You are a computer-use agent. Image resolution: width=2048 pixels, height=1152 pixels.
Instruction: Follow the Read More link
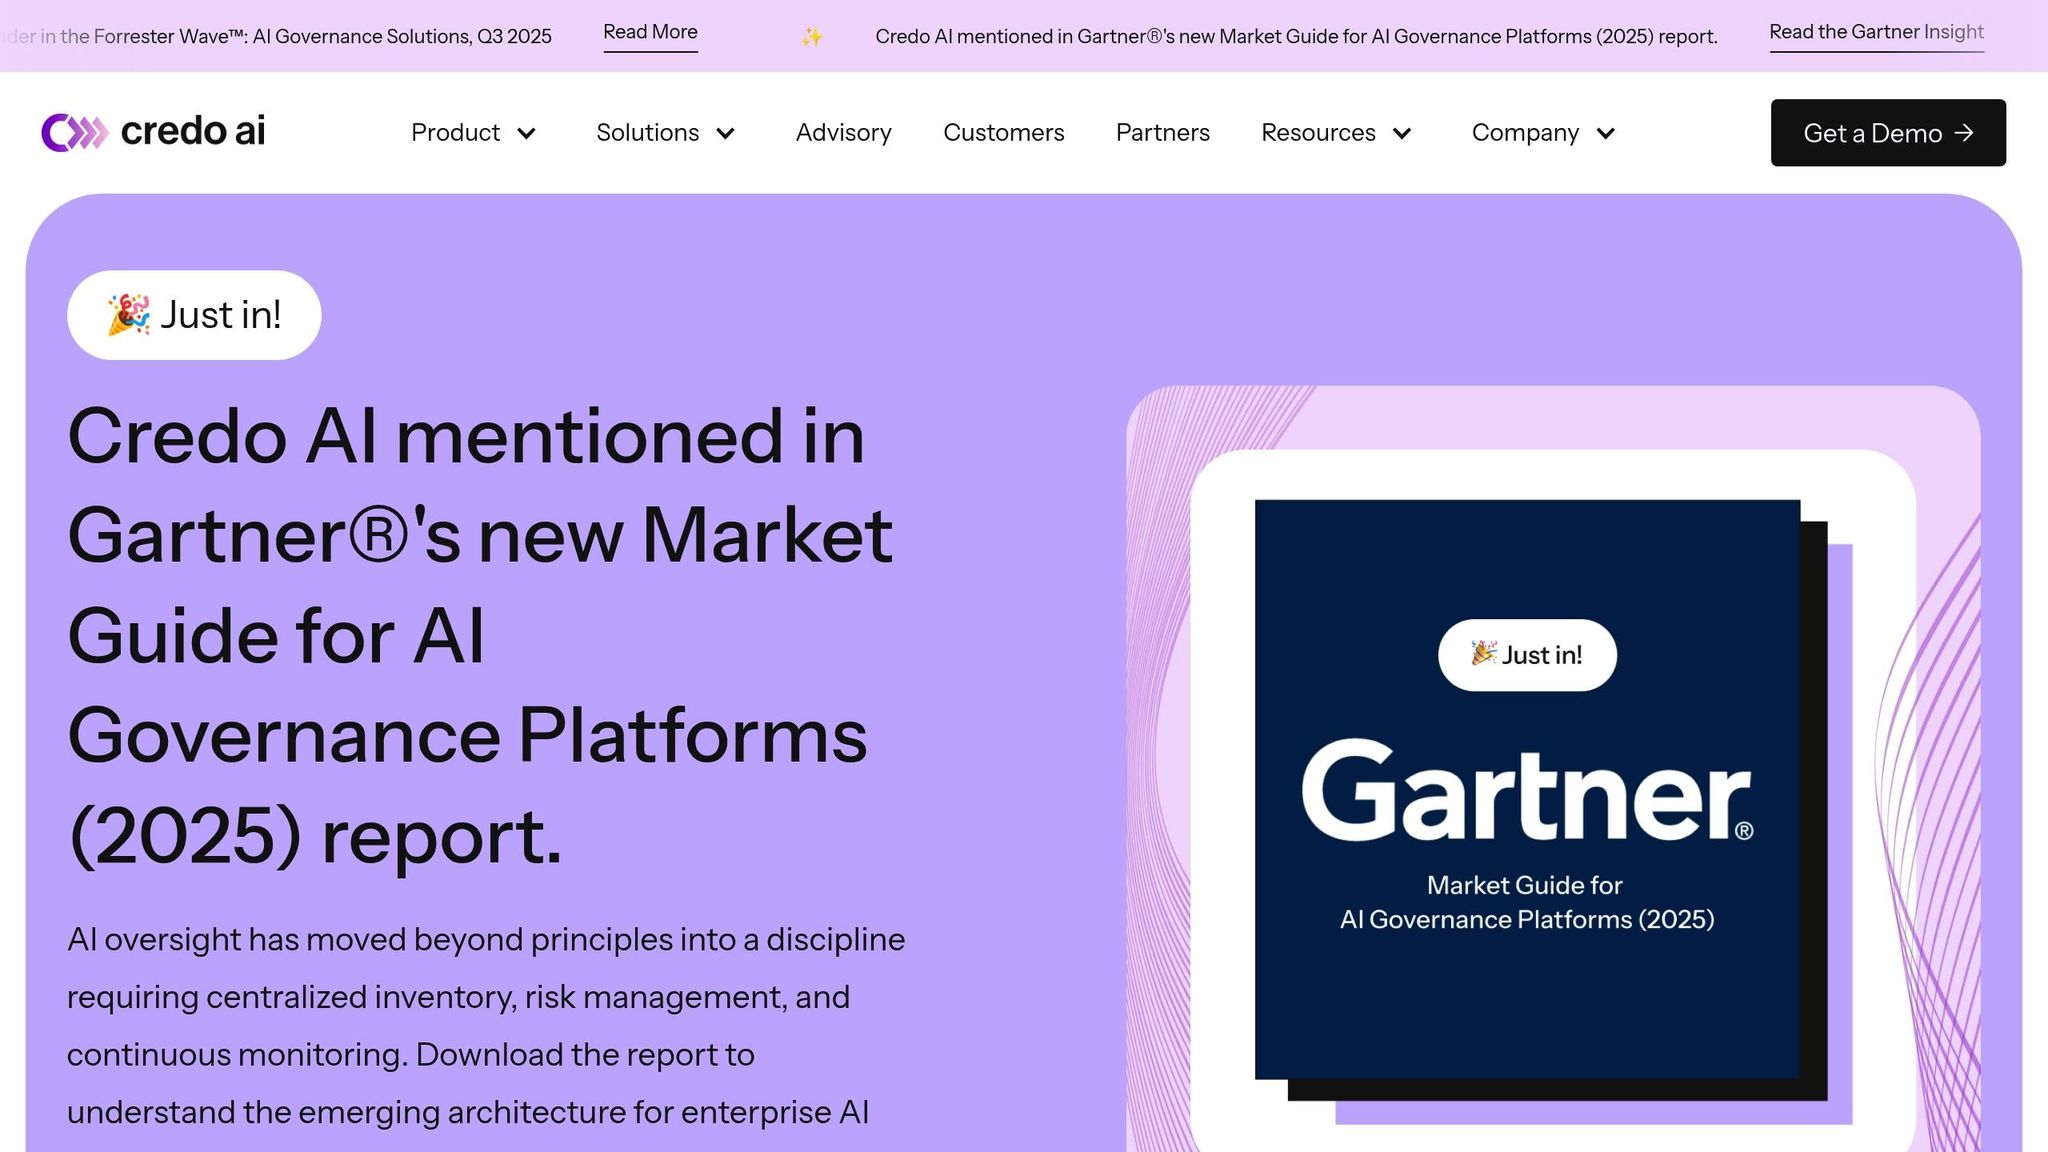[650, 32]
